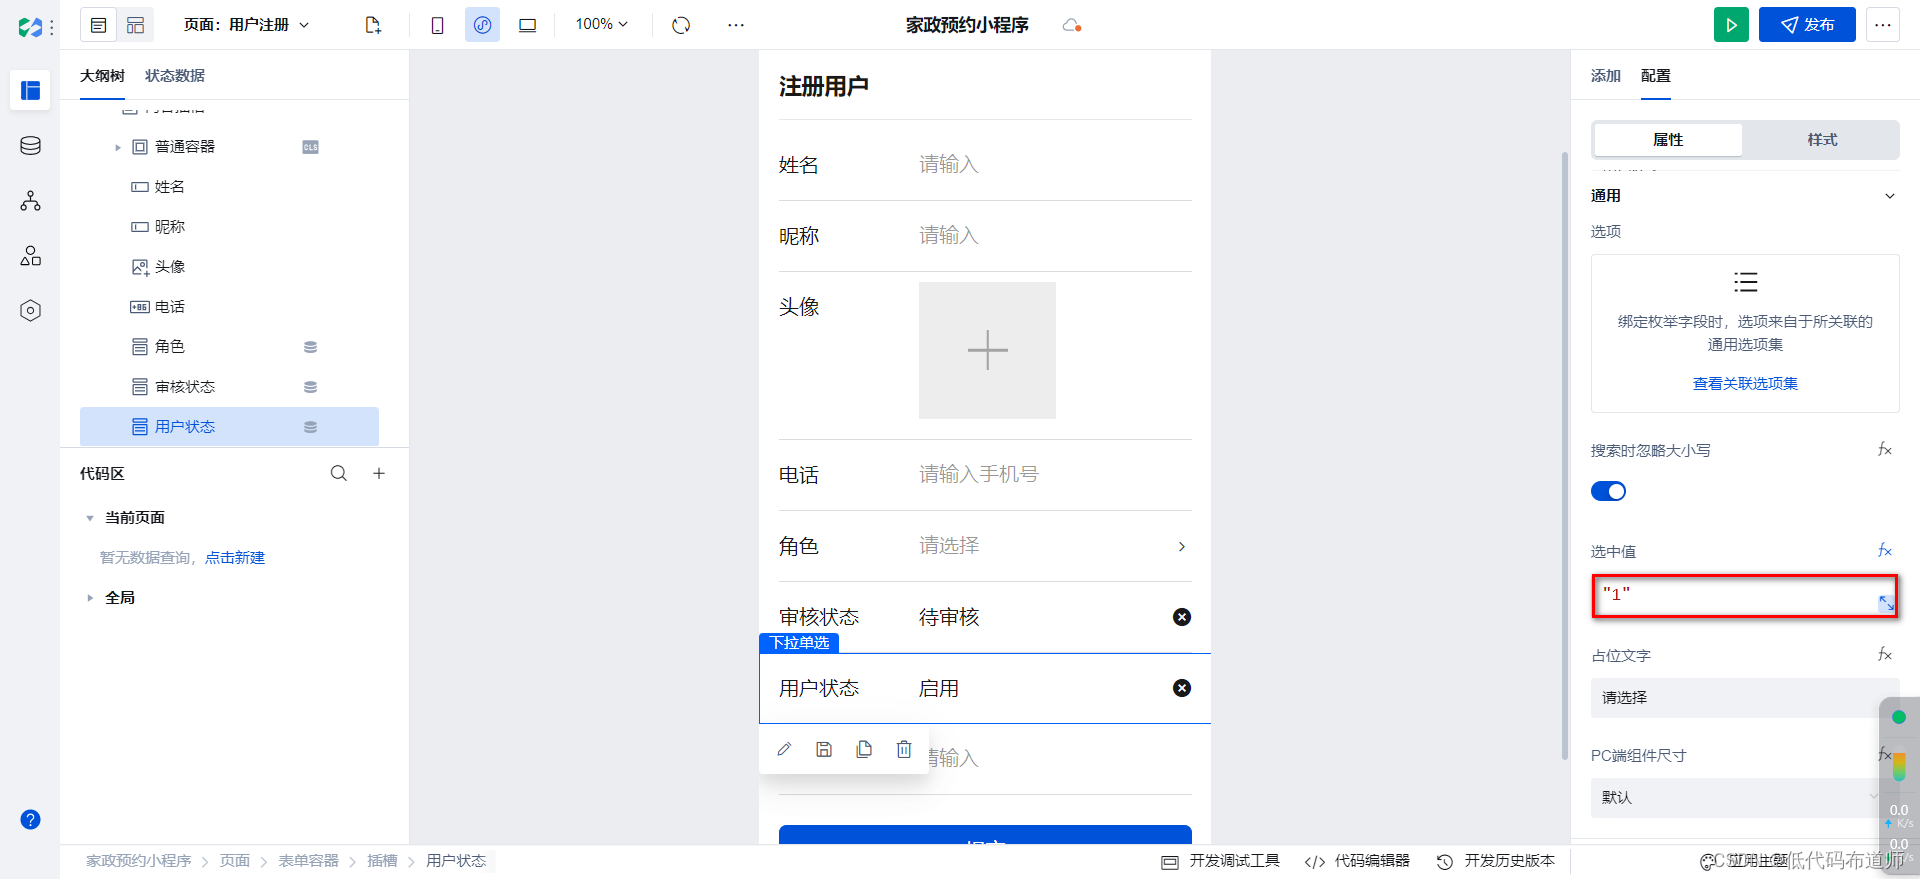Open 开发调试工具
The height and width of the screenshot is (879, 1920).
(x=1221, y=861)
